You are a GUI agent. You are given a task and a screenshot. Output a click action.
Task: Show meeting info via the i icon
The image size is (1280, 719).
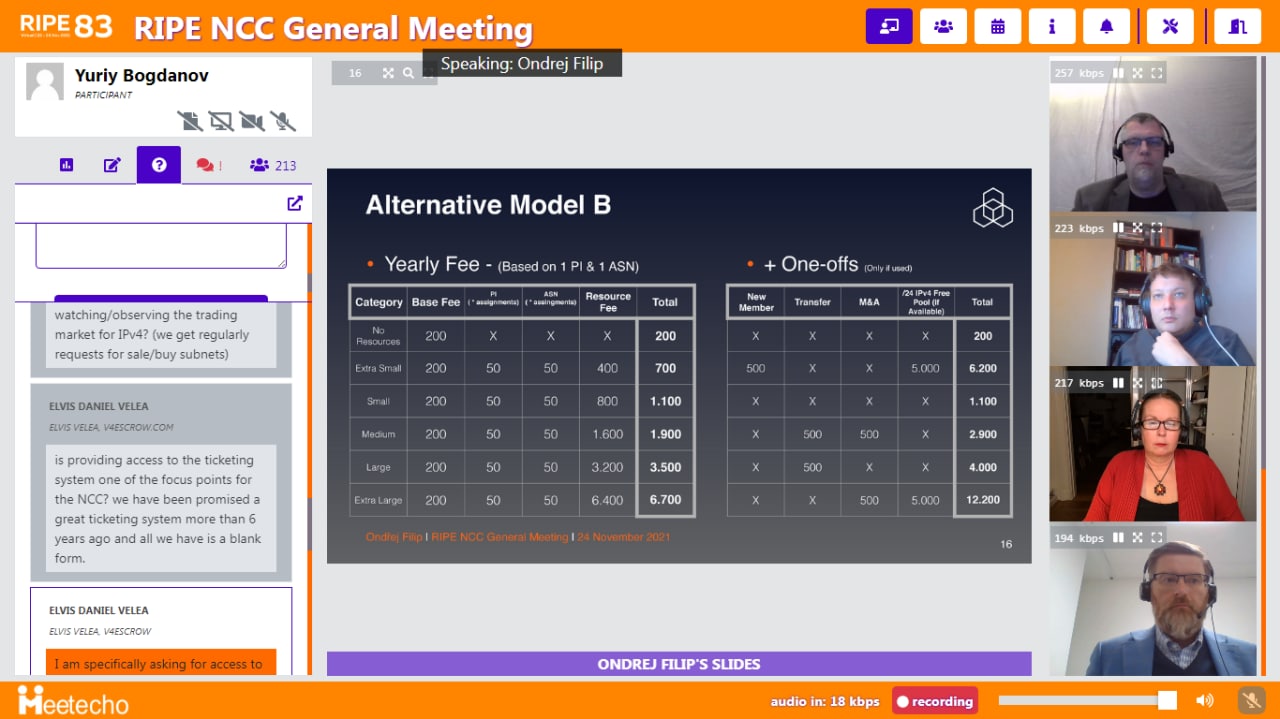coord(1051,27)
